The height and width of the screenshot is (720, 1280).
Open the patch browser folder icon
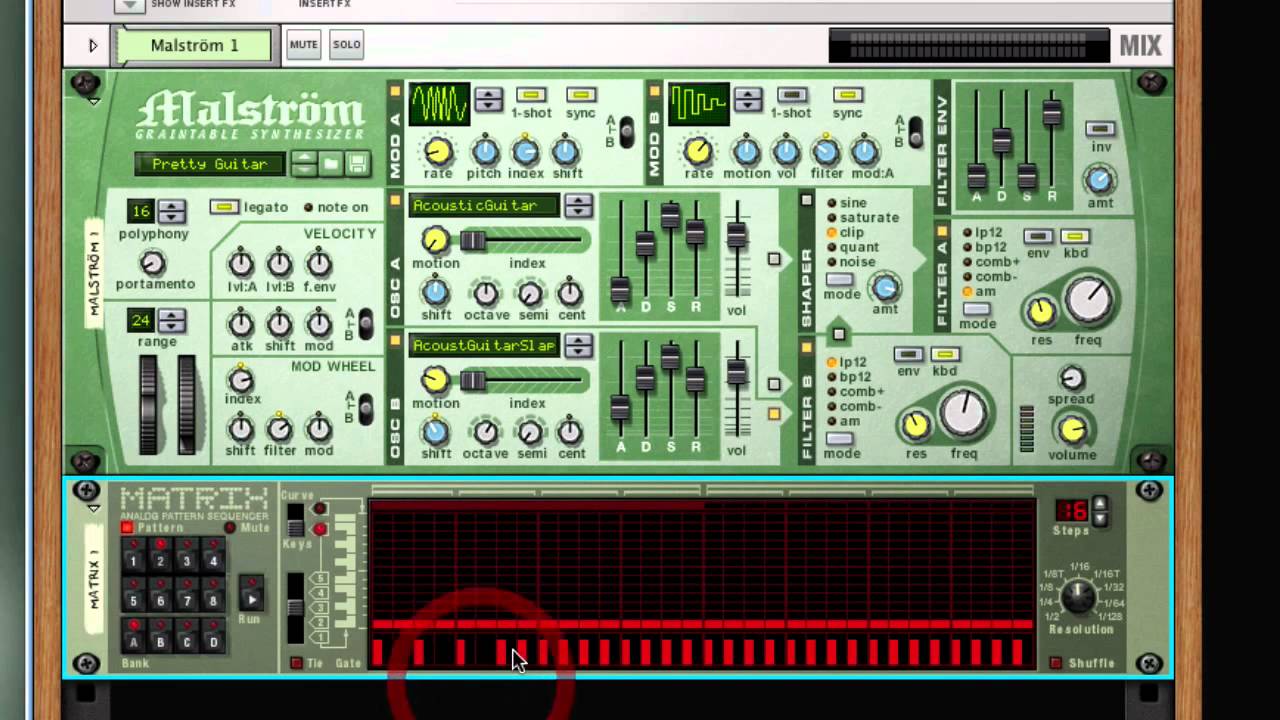click(x=331, y=164)
